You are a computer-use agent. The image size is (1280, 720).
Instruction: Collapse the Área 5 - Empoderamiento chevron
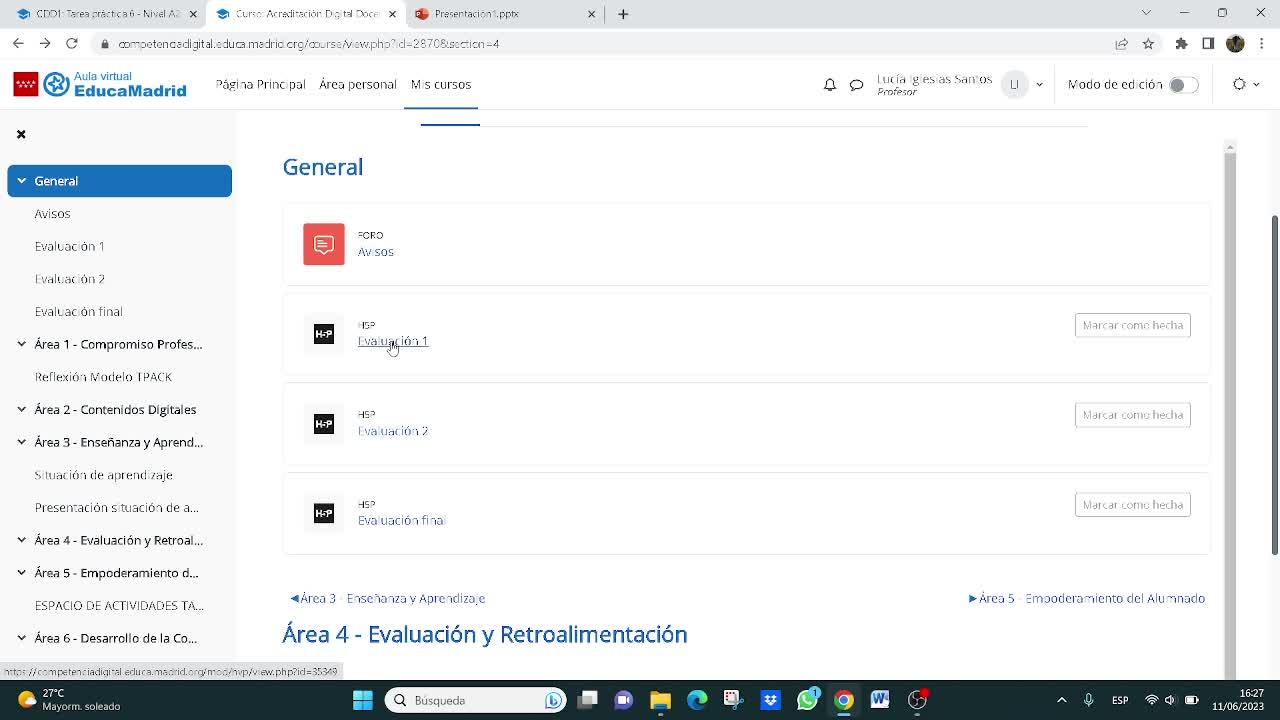pyautogui.click(x=21, y=573)
